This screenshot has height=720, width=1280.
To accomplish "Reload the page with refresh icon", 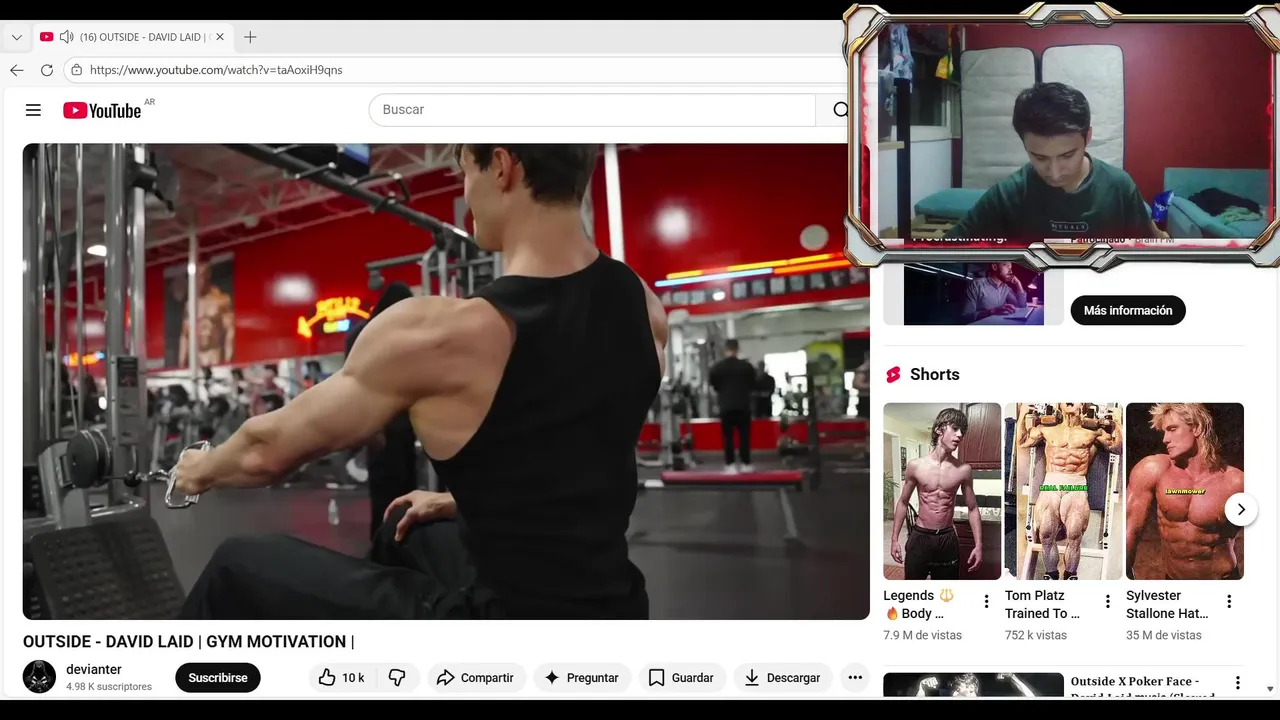I will (x=46, y=70).
